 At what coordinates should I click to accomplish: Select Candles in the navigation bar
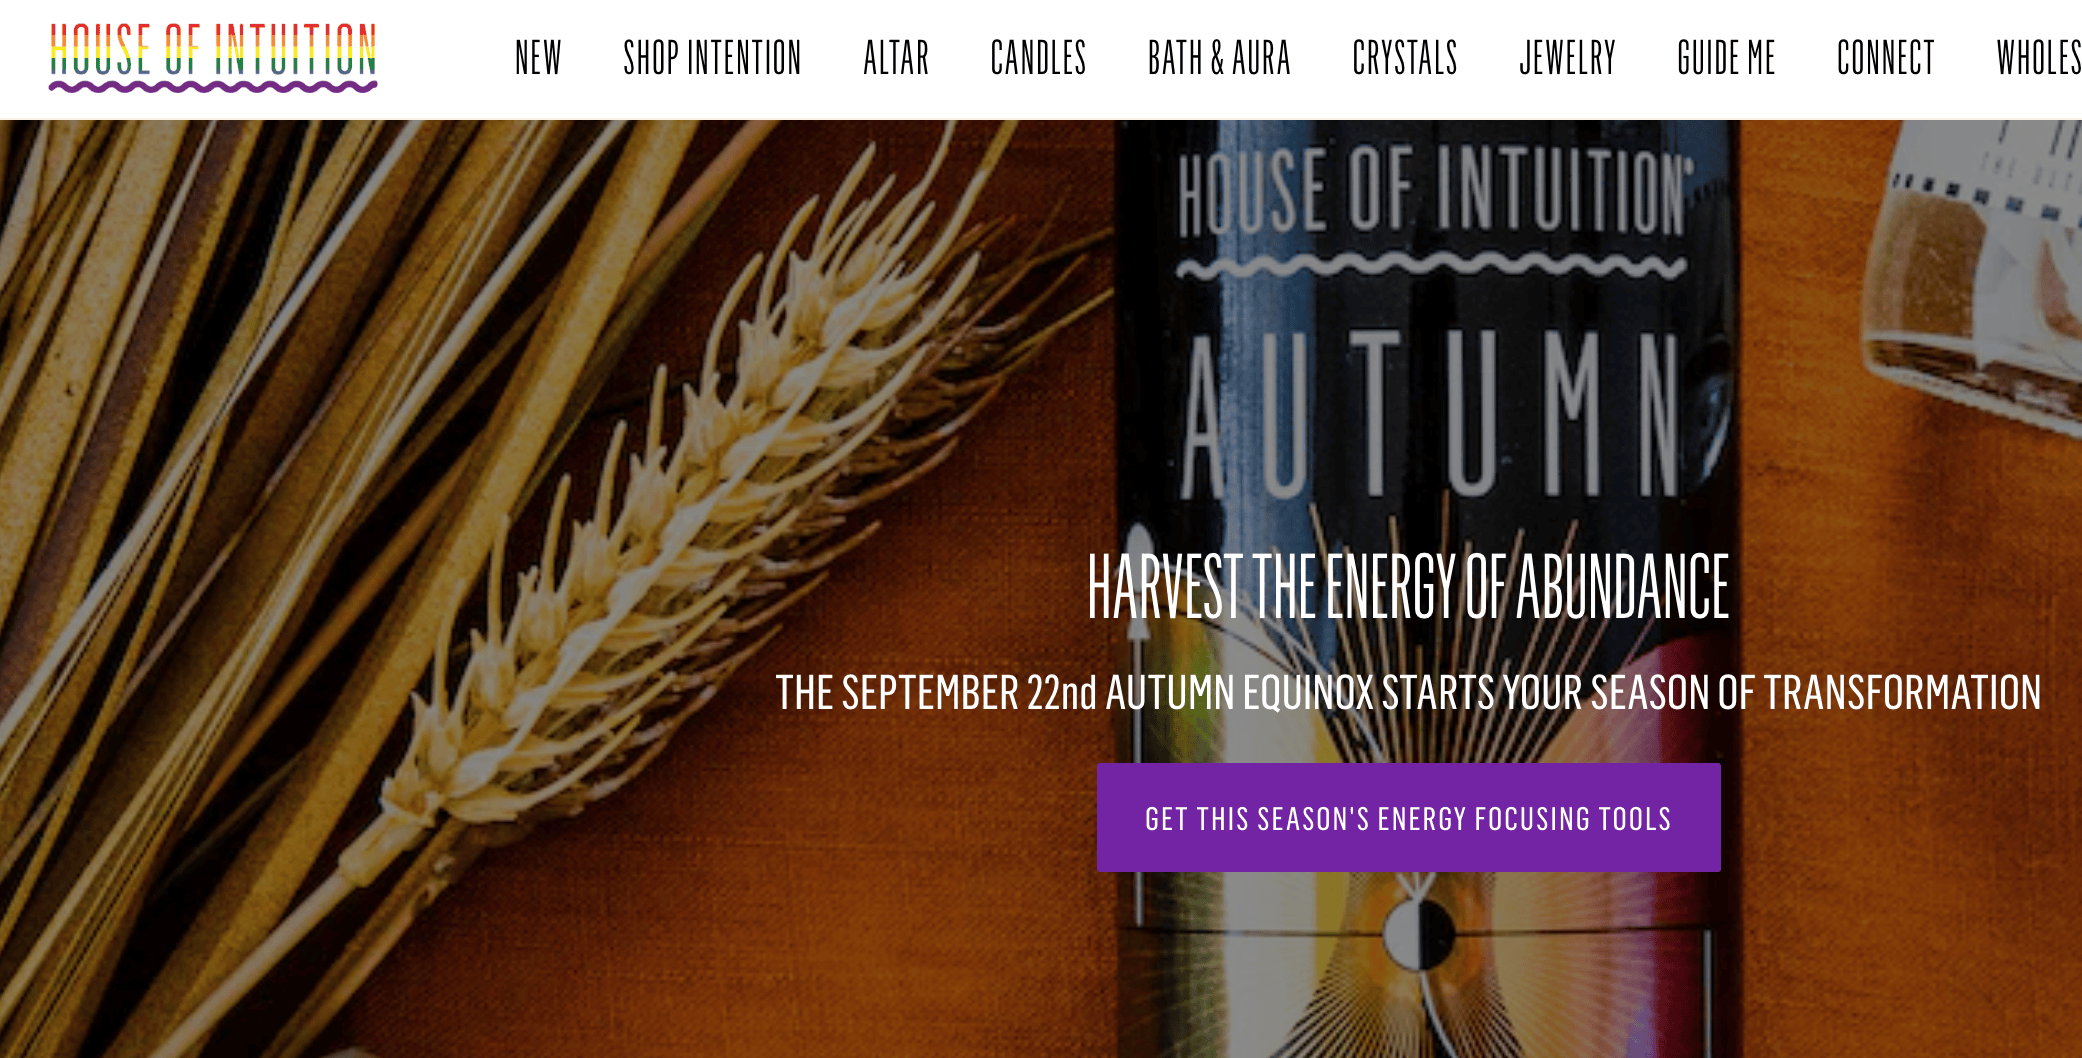click(1038, 58)
